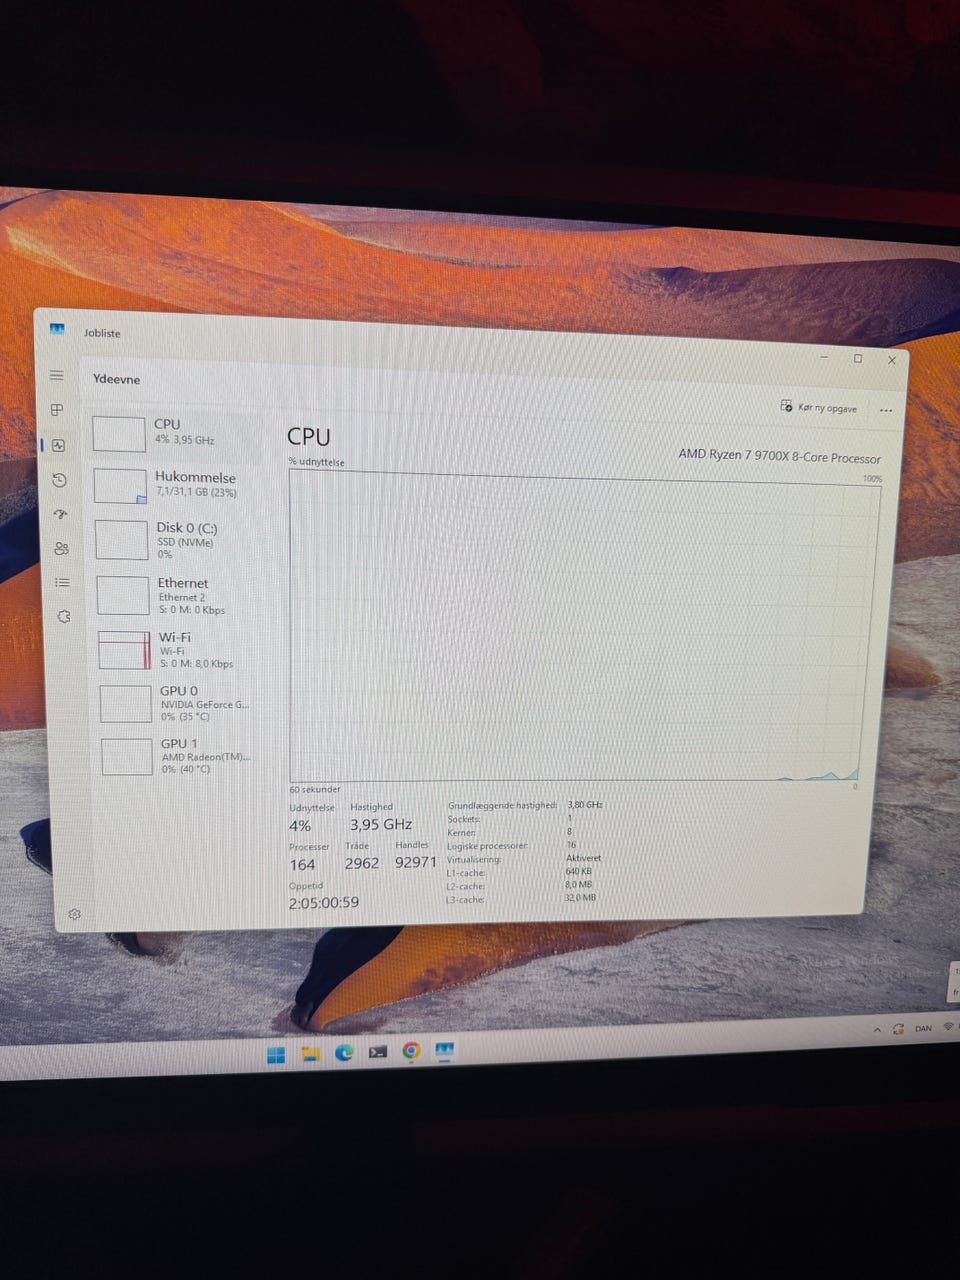Close the Jobliste window
960x1280 pixels.
coord(892,360)
